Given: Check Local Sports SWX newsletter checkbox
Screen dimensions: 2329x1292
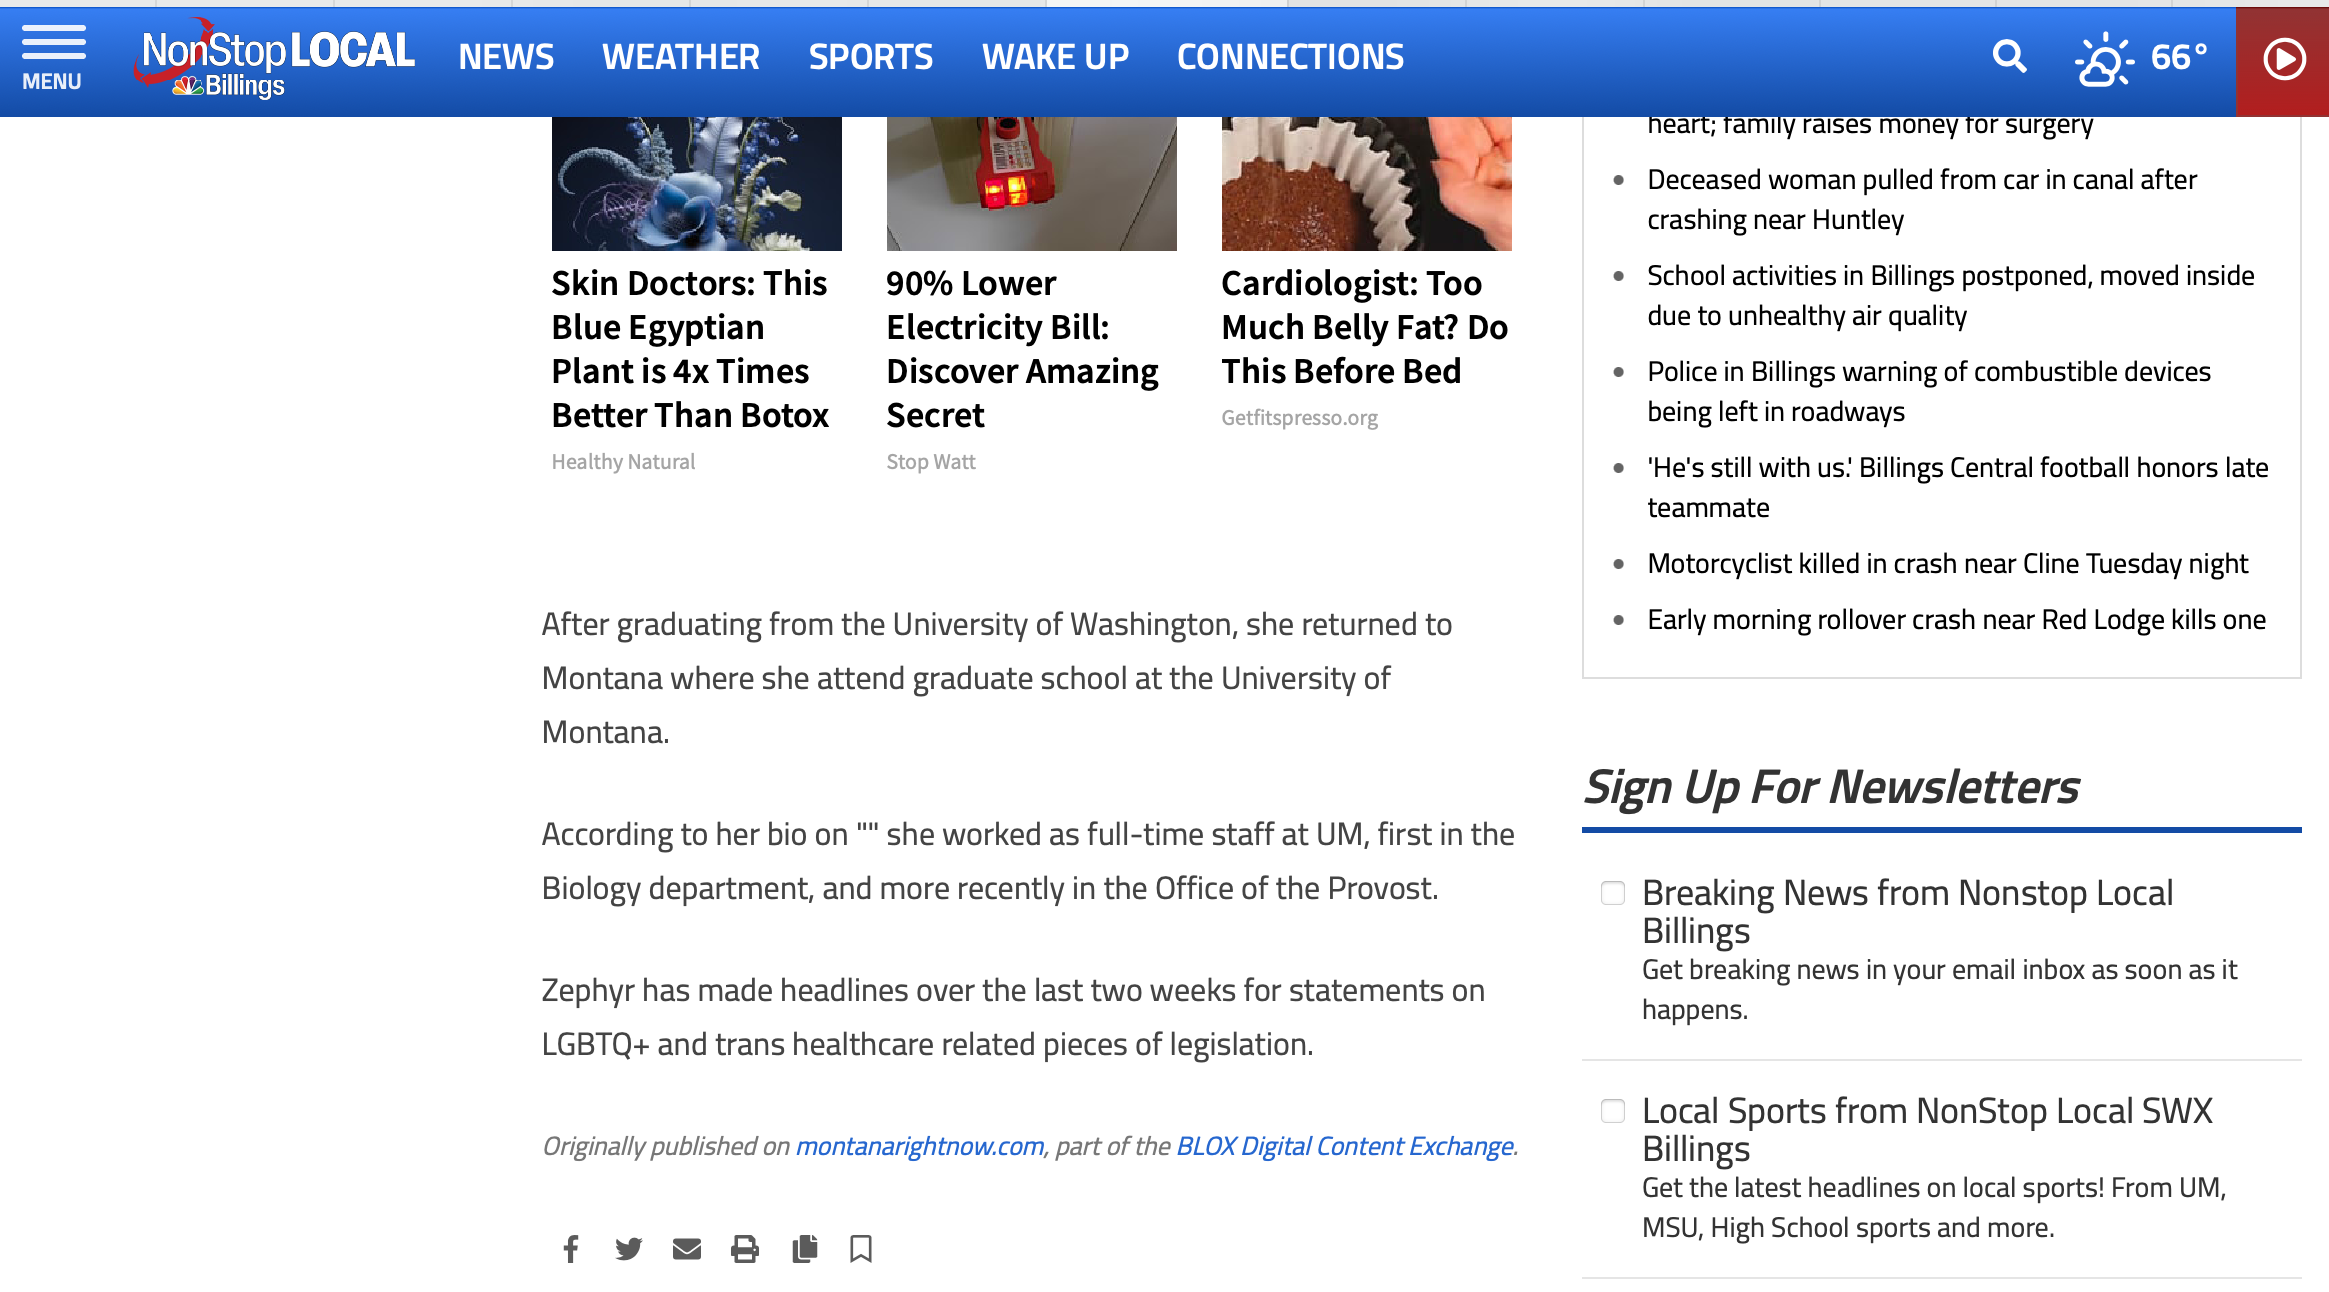Looking at the screenshot, I should (1612, 1110).
